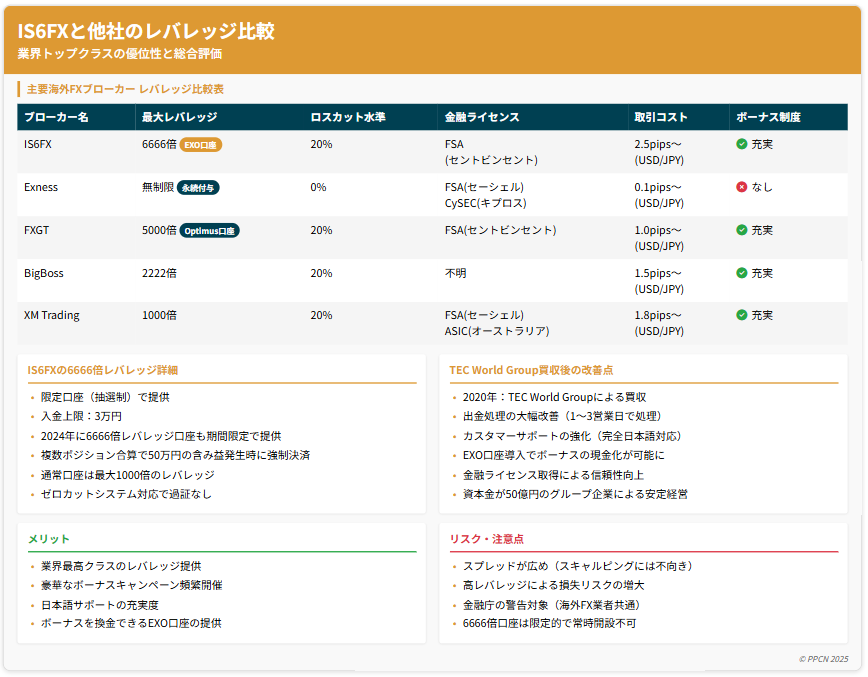Click the red X icon in the Exness row
Screen dimensions: 868x677
point(742,187)
